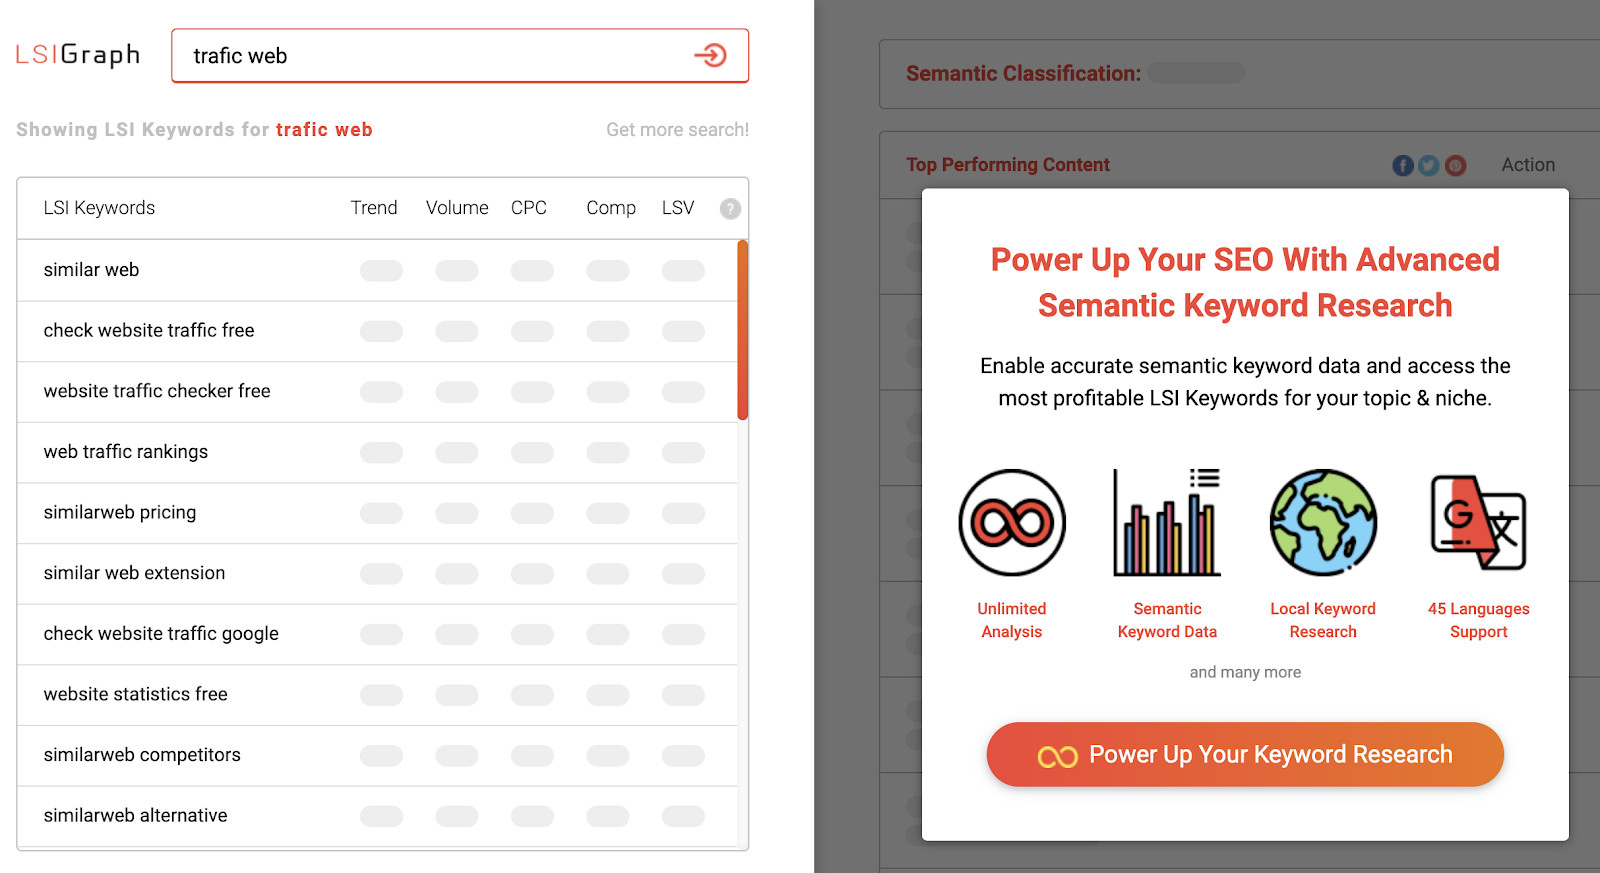Select check website traffic google keyword
The image size is (1600, 873).
click(377, 634)
